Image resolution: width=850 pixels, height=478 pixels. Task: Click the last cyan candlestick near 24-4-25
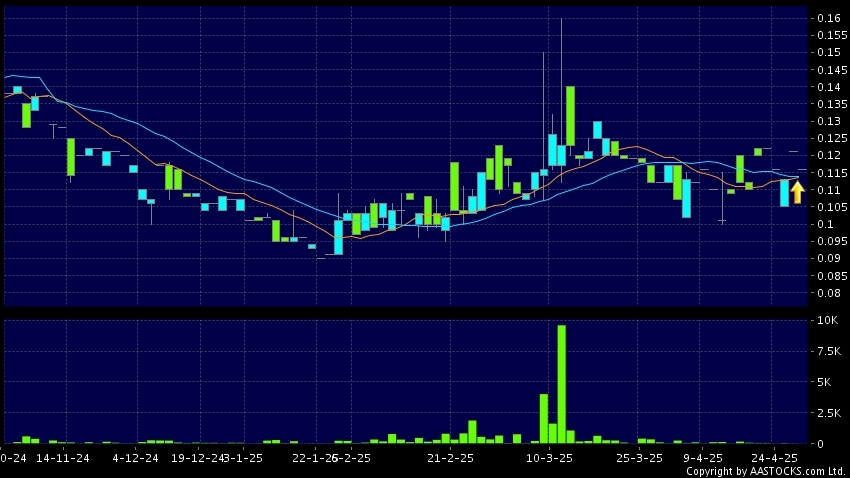pyautogui.click(x=784, y=193)
